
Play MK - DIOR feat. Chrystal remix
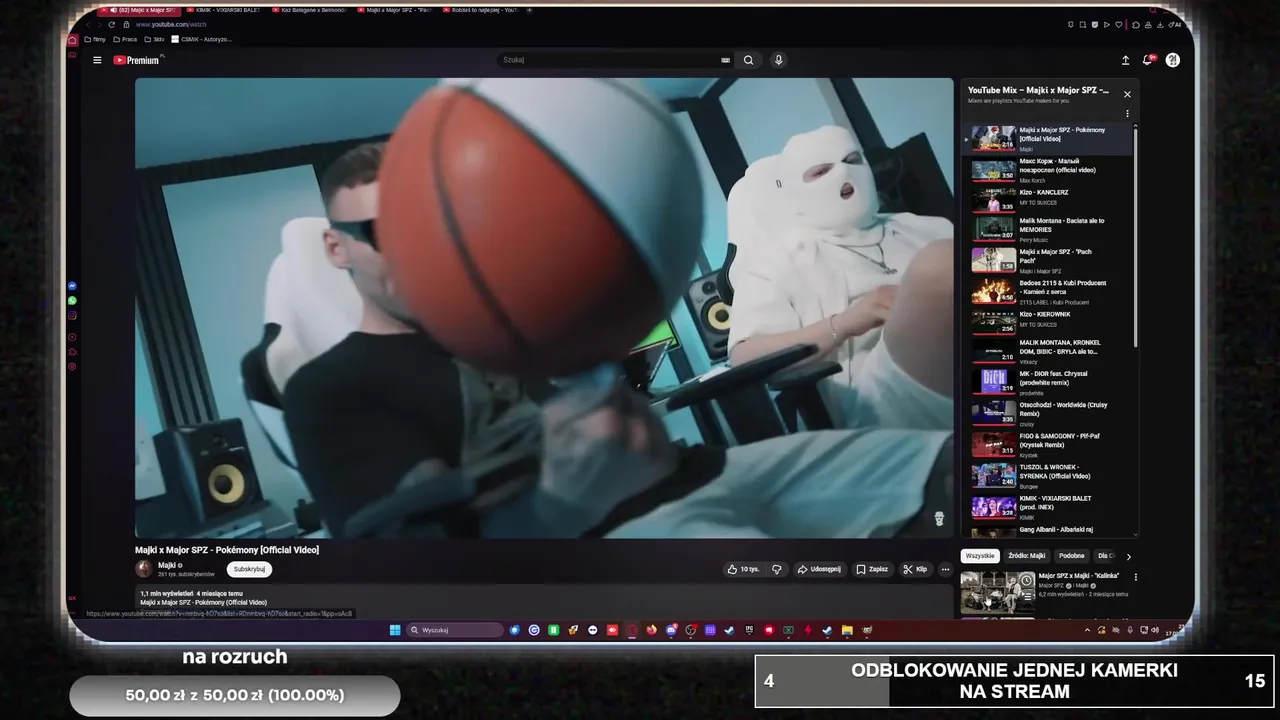tap(1048, 382)
